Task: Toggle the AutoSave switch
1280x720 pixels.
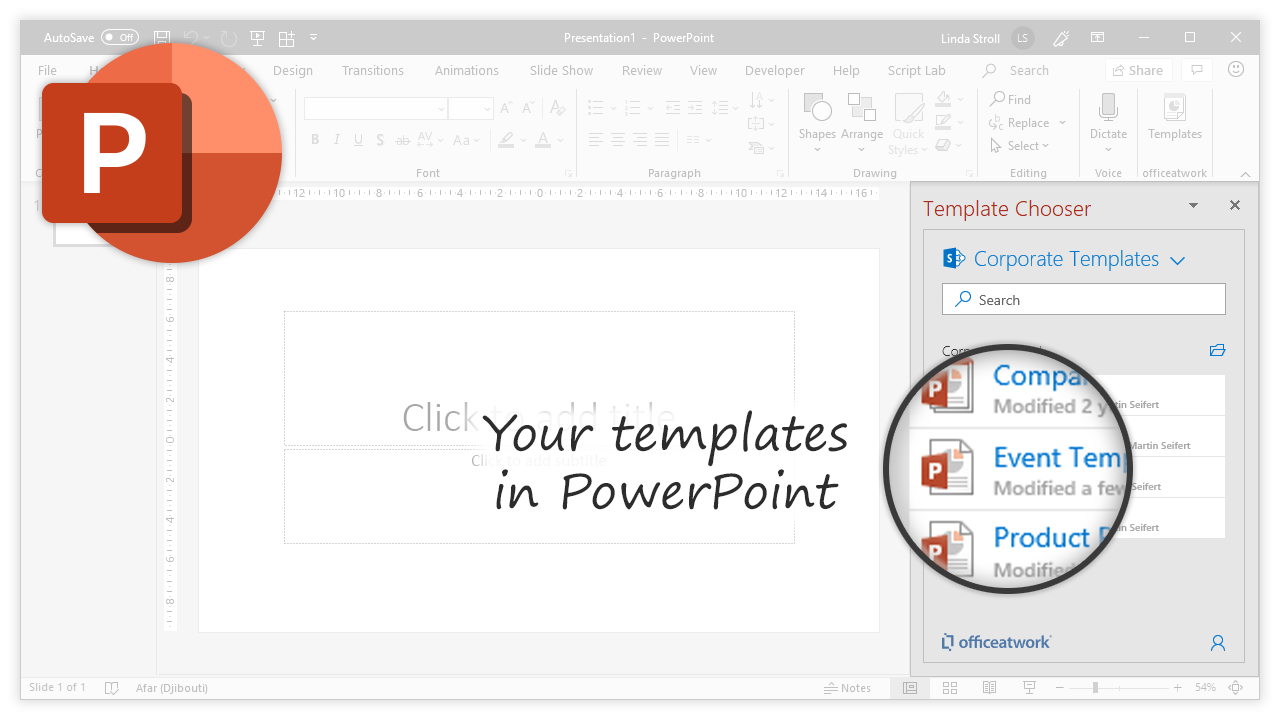Action: pos(120,38)
